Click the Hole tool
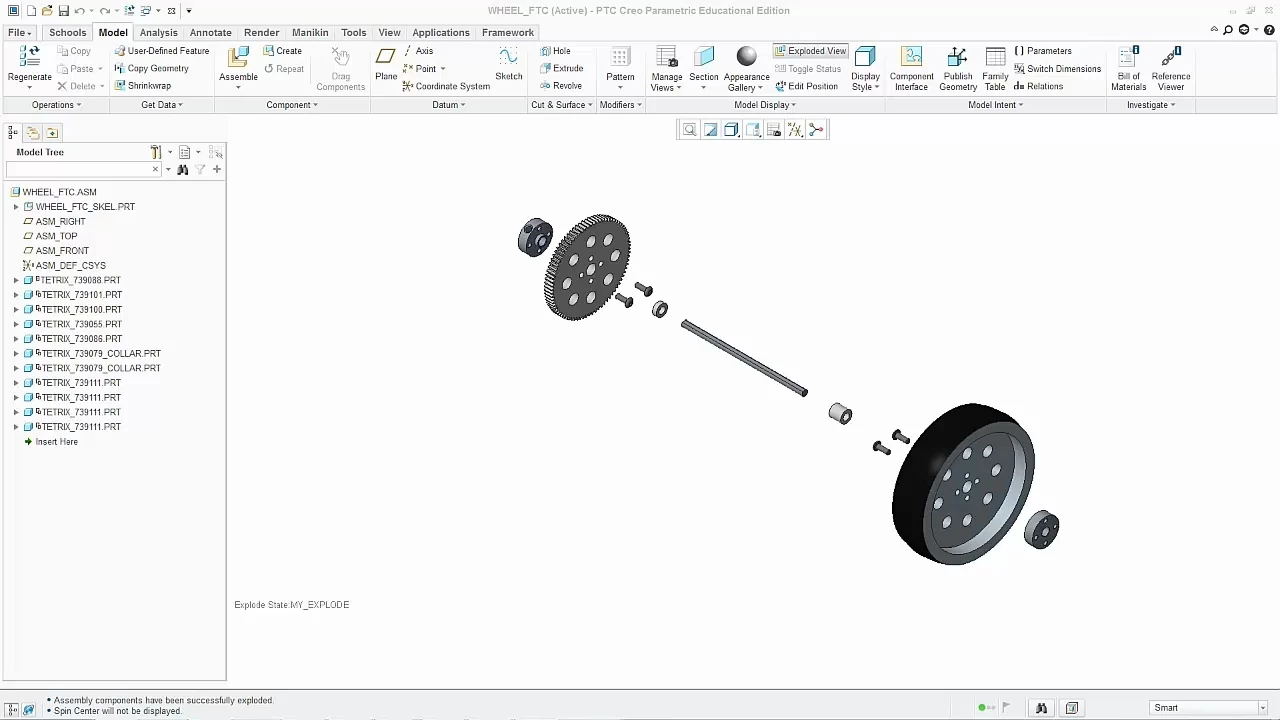Screen dimensions: 1280x720 tap(555, 51)
